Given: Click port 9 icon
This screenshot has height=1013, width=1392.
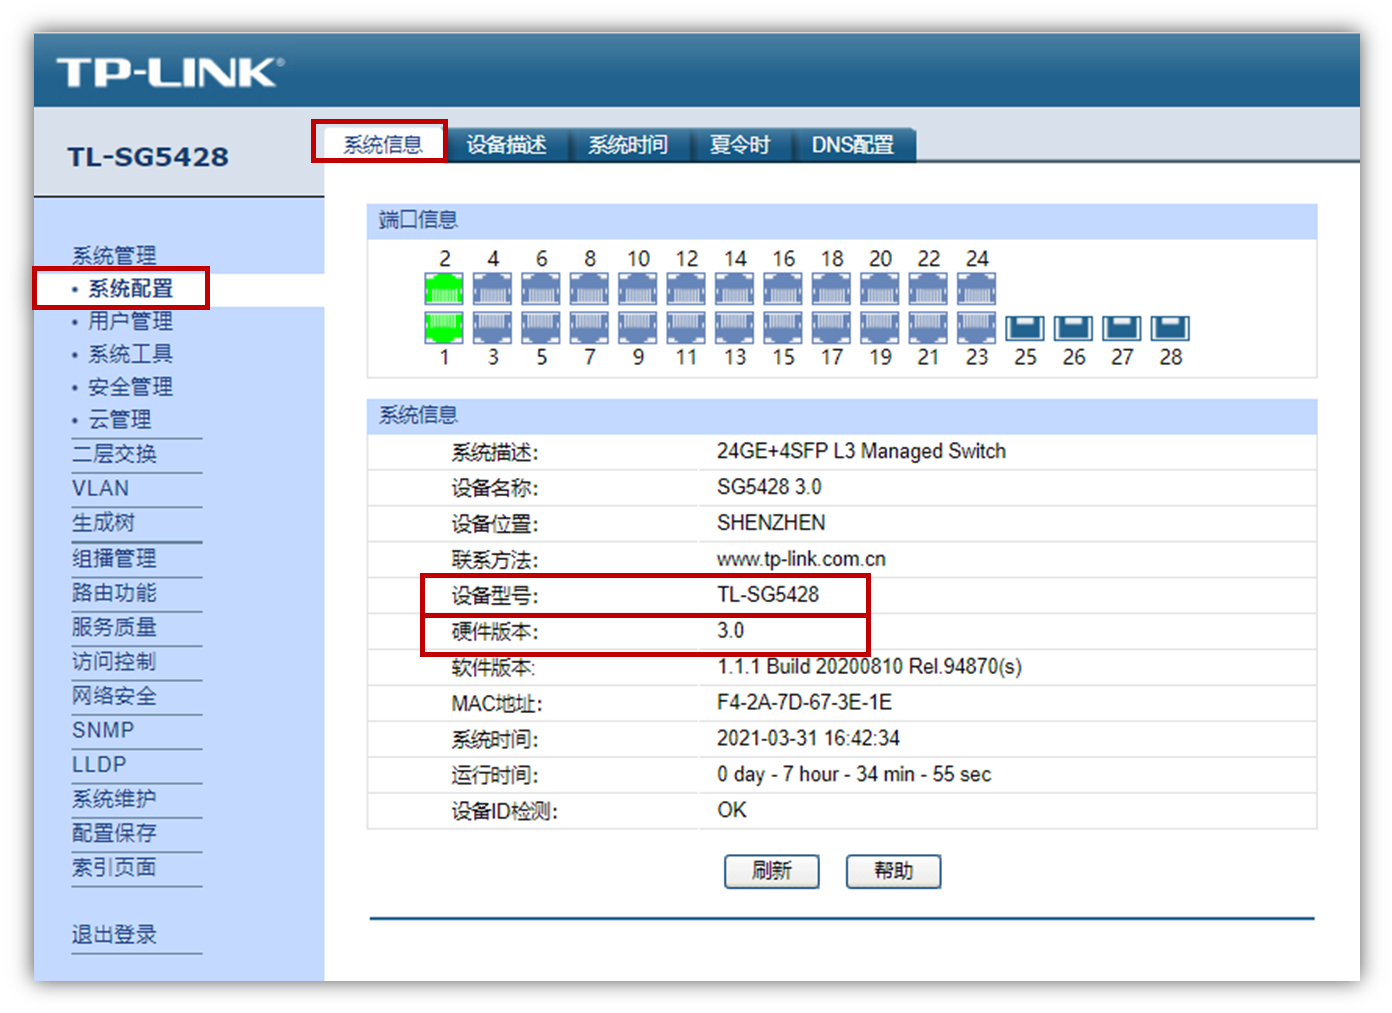Looking at the screenshot, I should (637, 327).
